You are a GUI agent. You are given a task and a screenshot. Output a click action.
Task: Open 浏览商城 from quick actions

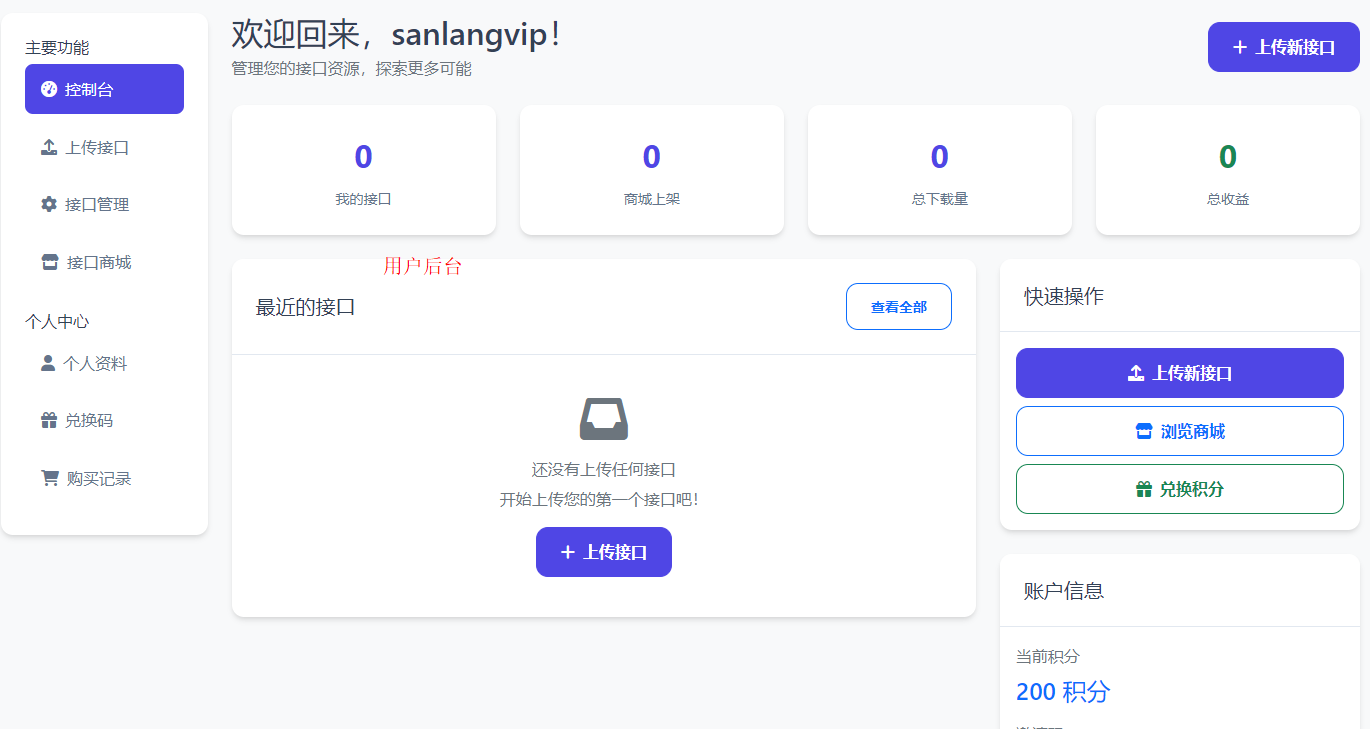1179,430
